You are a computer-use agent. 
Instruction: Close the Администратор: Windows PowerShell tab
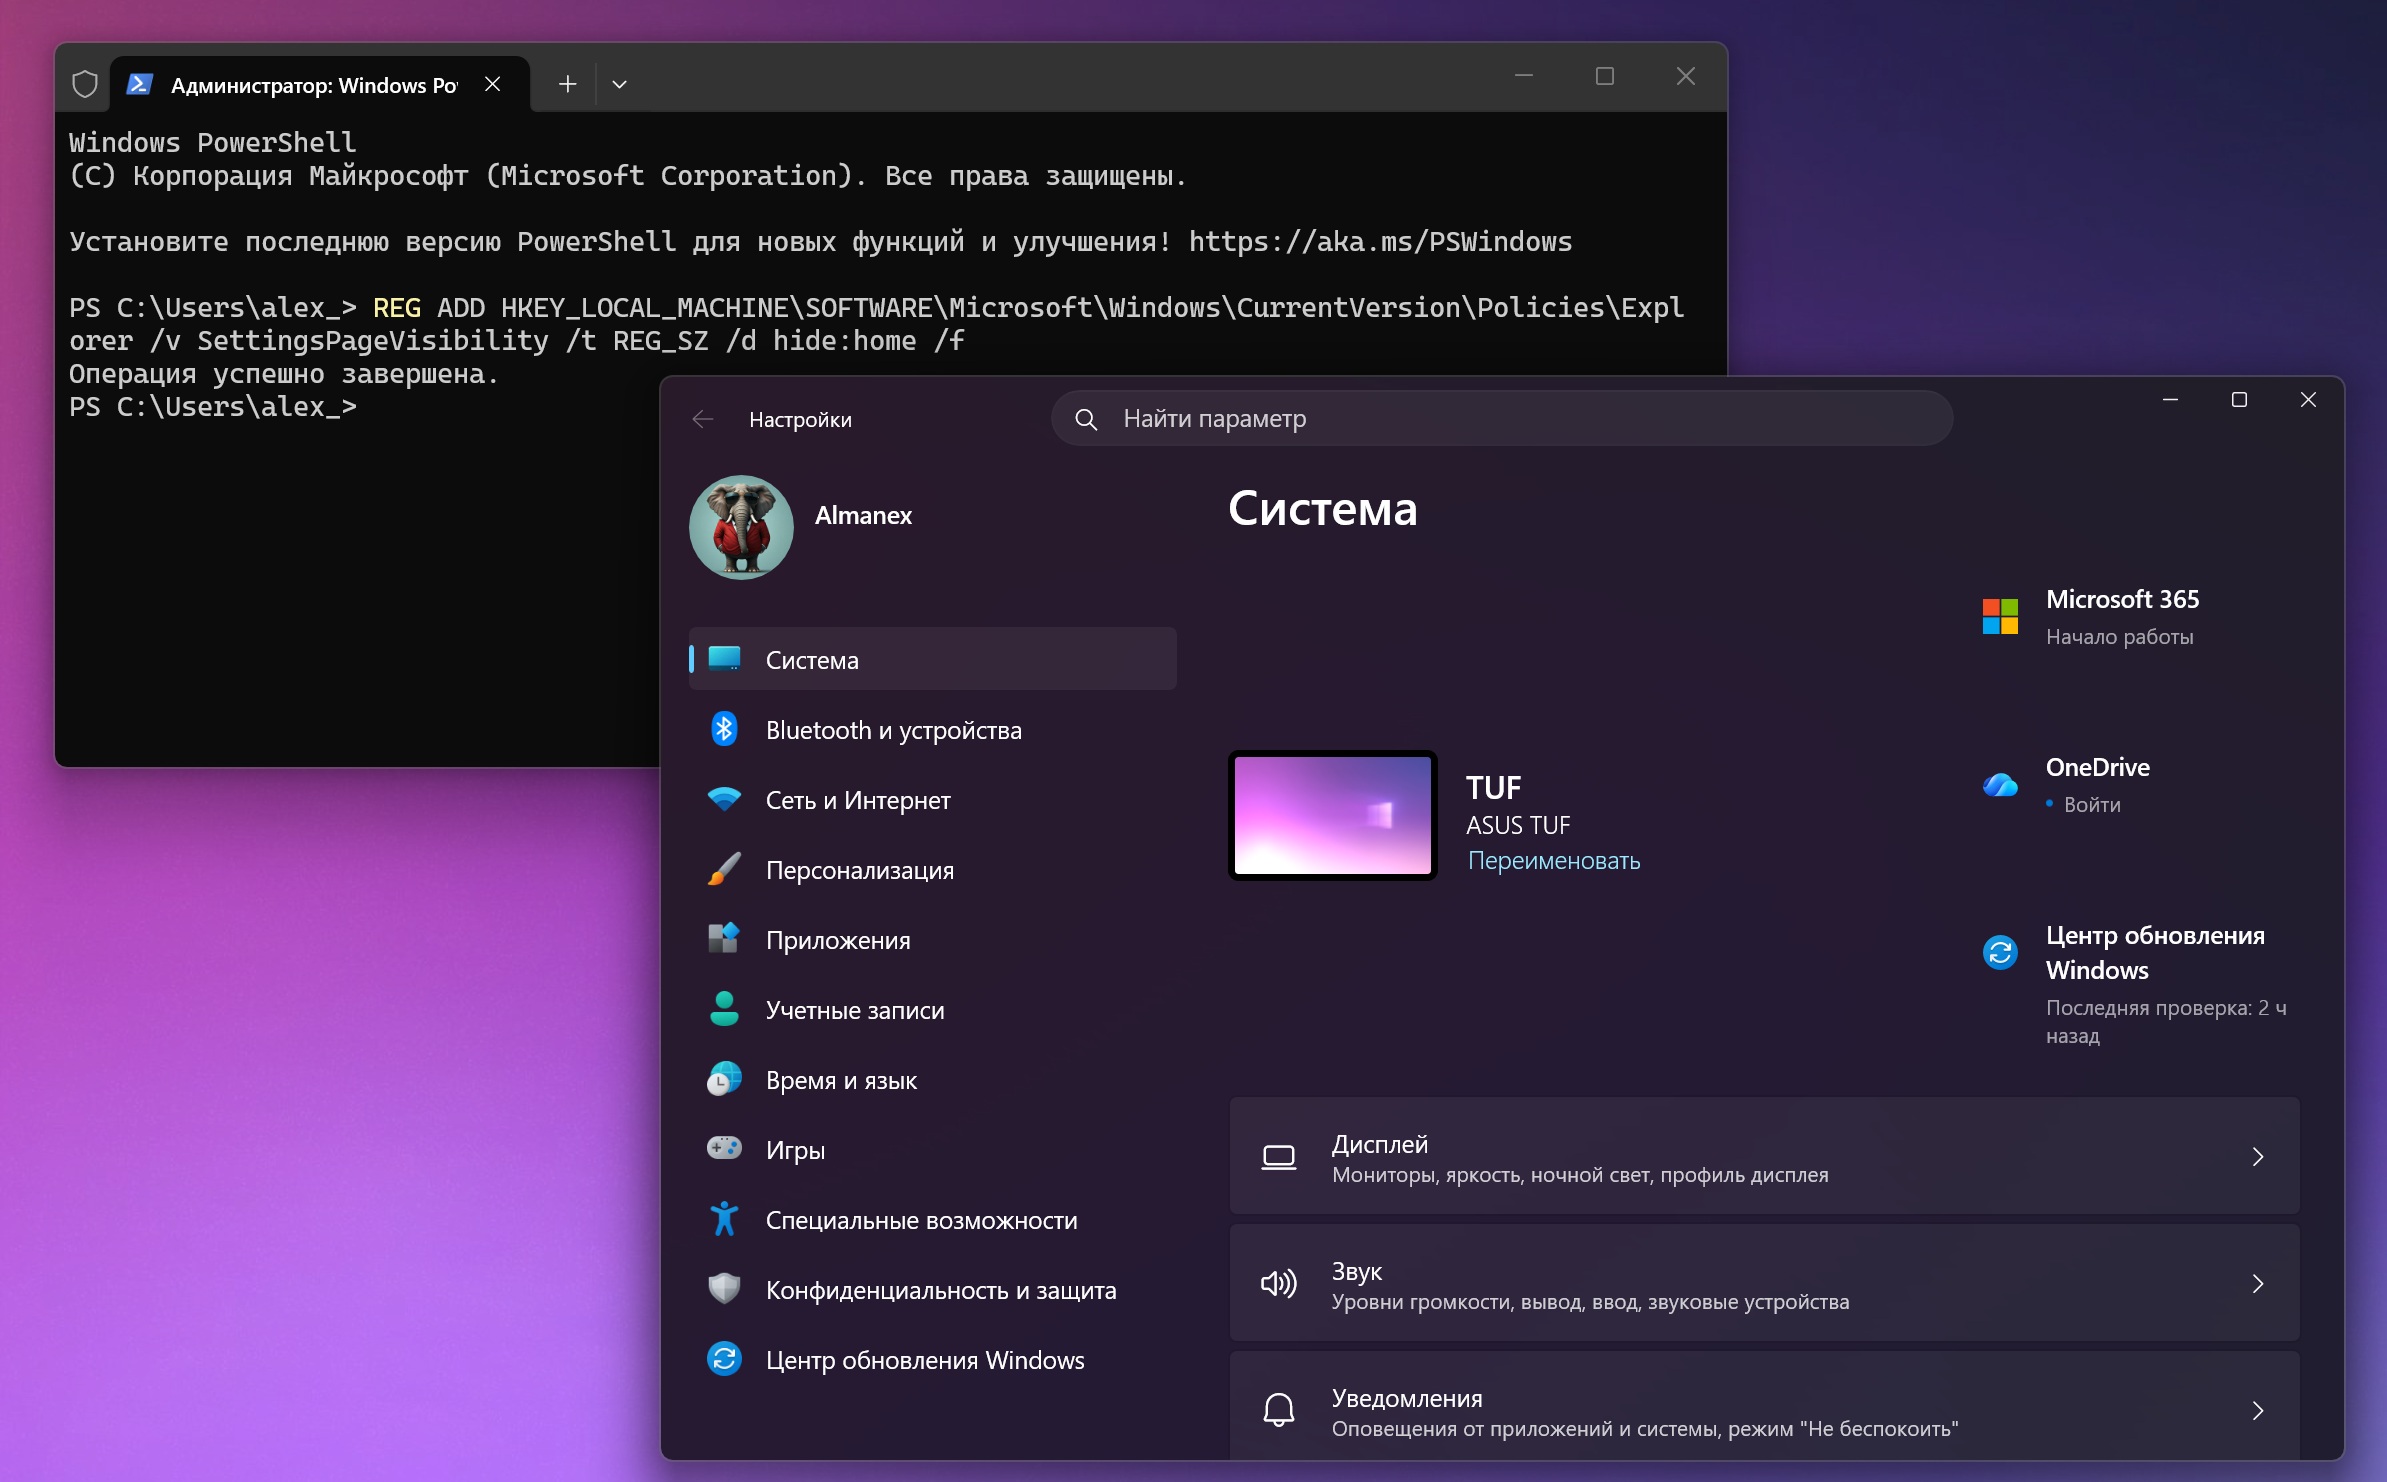tap(492, 84)
